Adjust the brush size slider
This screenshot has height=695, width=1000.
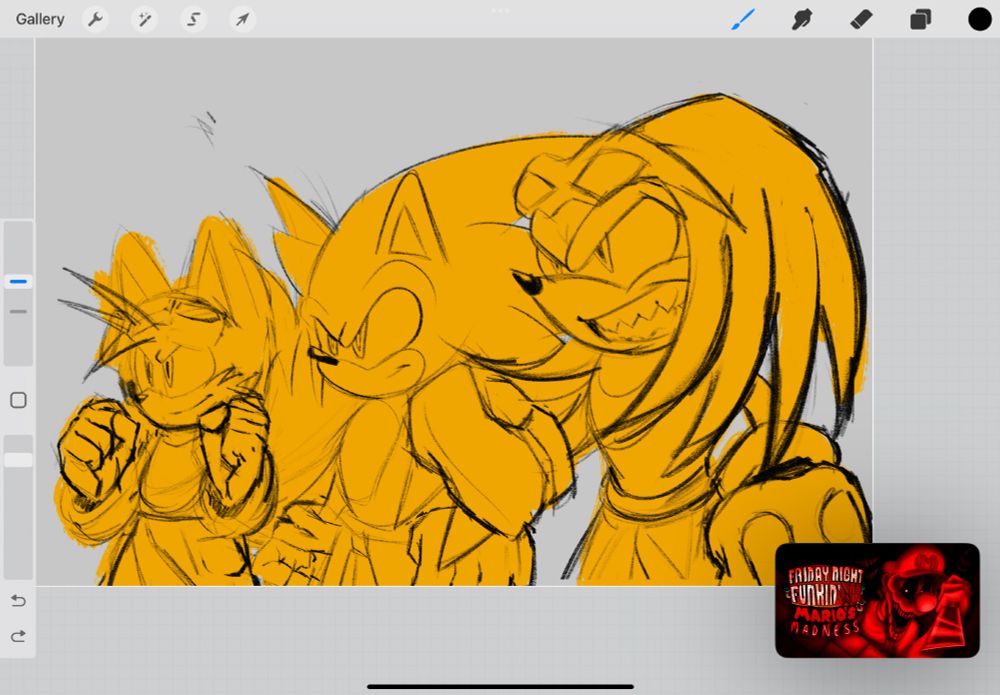pyautogui.click(x=18, y=293)
